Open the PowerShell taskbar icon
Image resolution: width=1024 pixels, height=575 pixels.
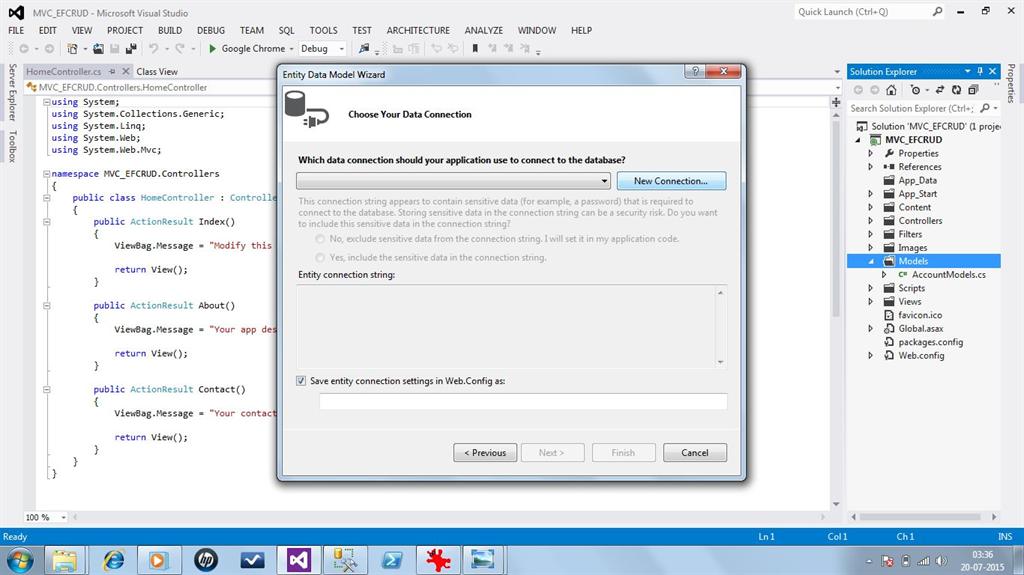(x=391, y=560)
